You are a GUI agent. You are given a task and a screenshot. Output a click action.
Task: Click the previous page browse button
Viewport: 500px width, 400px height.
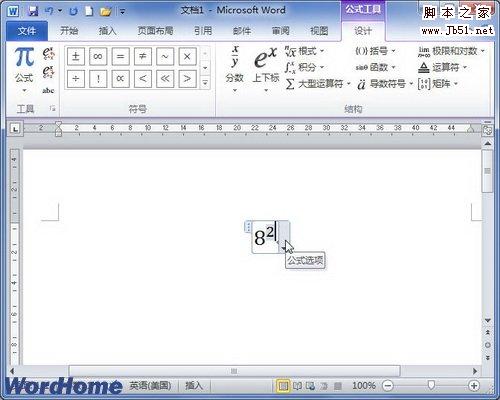[488, 332]
